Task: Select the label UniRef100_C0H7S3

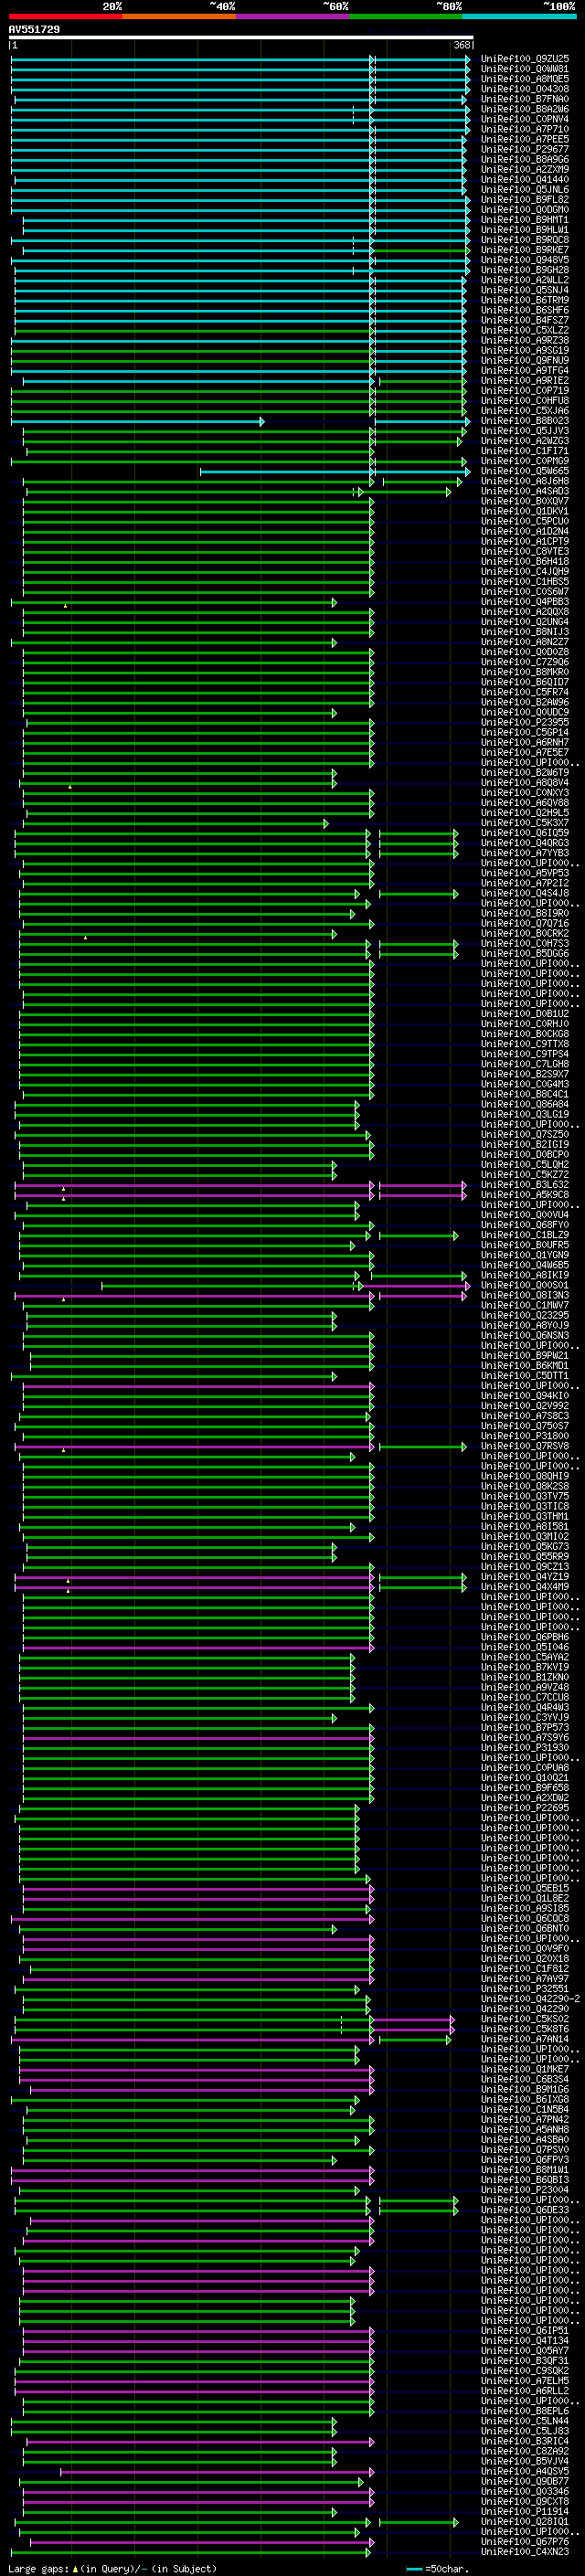Action: [525, 944]
